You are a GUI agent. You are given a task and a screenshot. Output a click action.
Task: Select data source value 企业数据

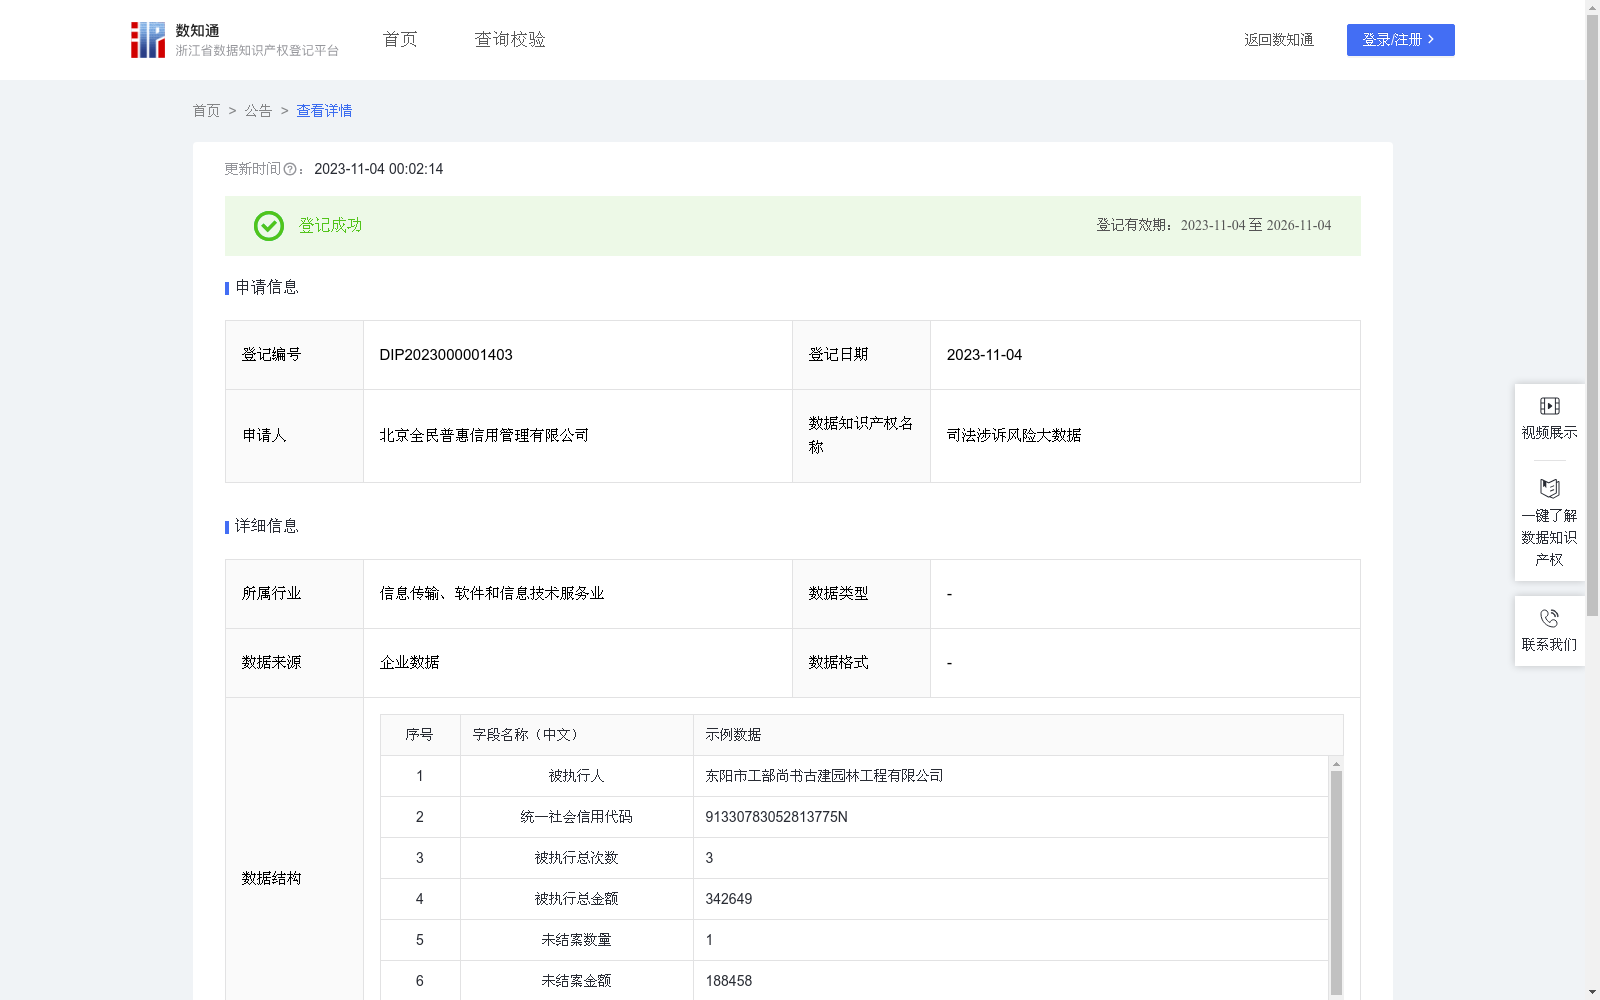pyautogui.click(x=409, y=663)
